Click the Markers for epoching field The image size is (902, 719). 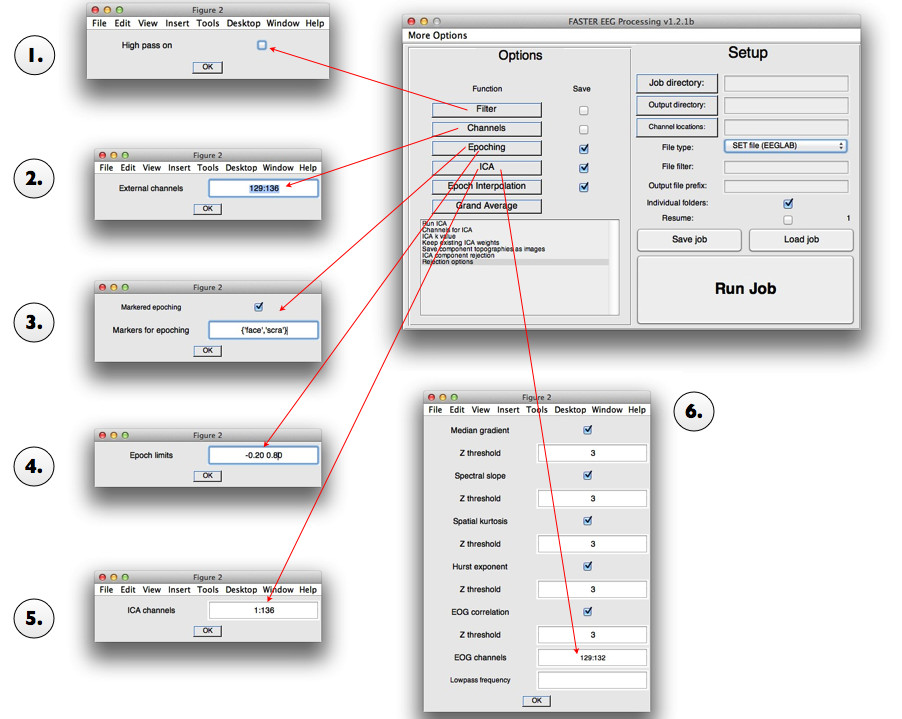(263, 330)
